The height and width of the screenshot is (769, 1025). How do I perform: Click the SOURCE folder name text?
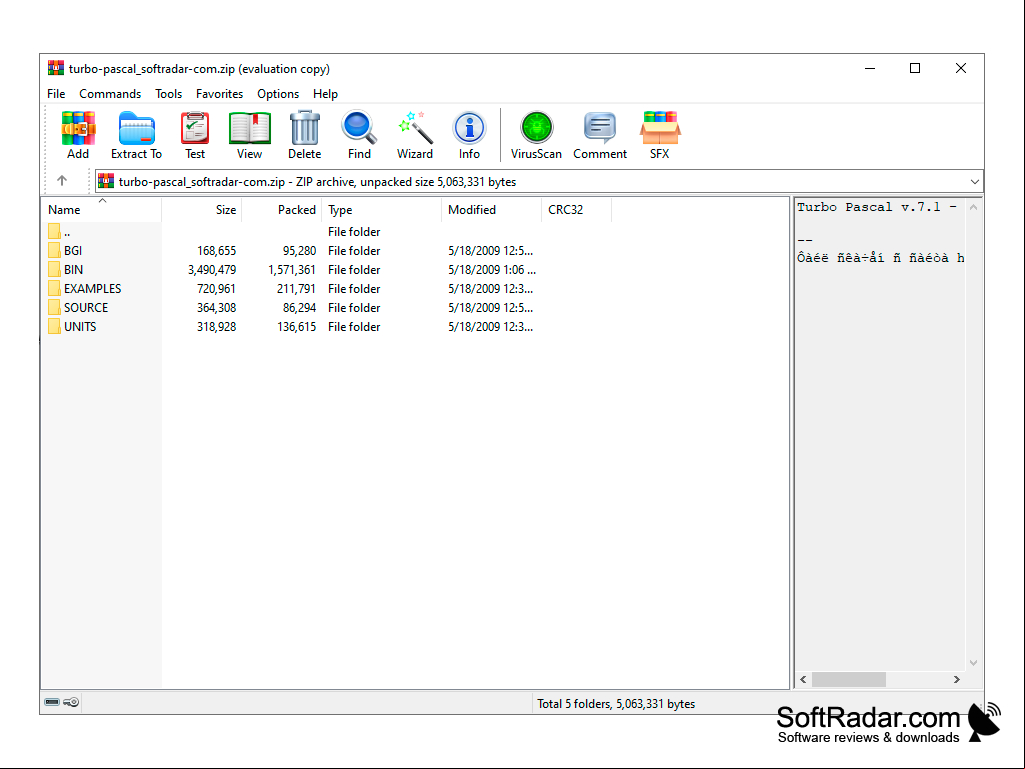[86, 307]
